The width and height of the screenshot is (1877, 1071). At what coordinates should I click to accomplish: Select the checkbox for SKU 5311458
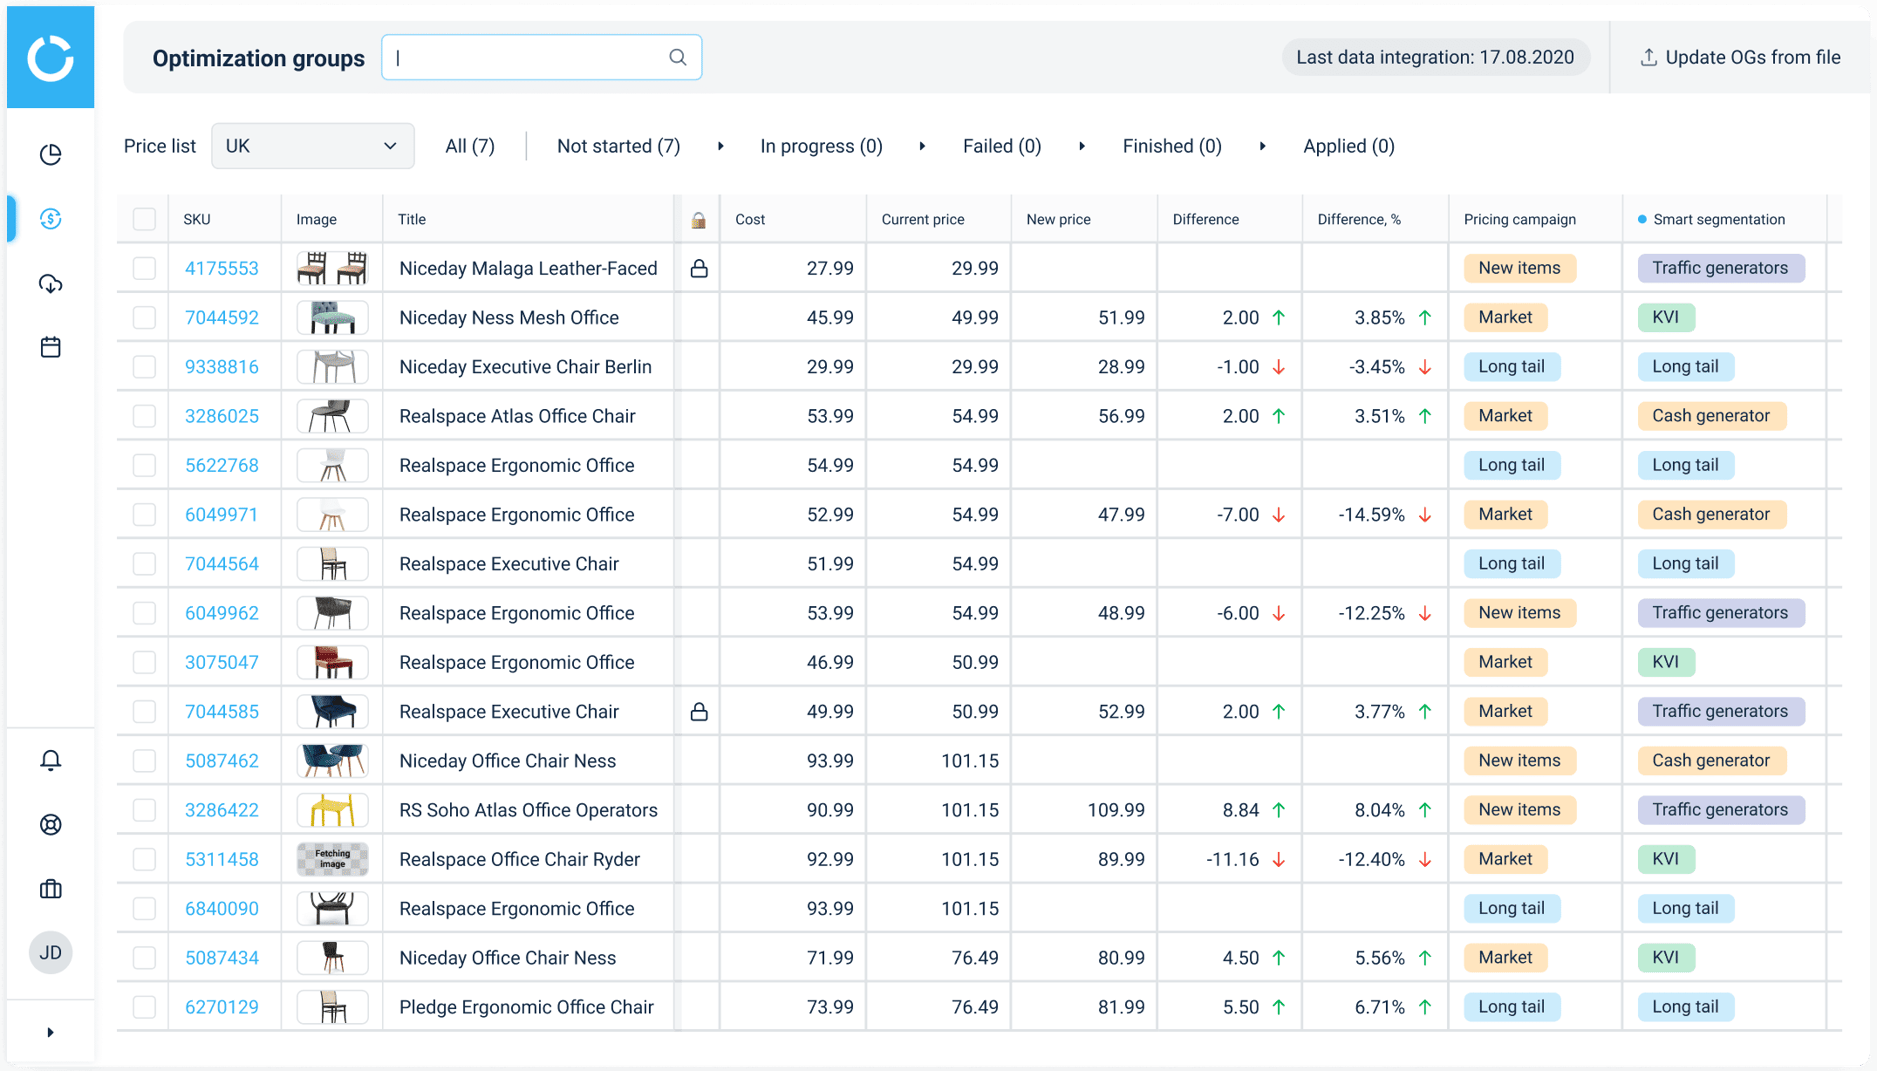pos(145,859)
